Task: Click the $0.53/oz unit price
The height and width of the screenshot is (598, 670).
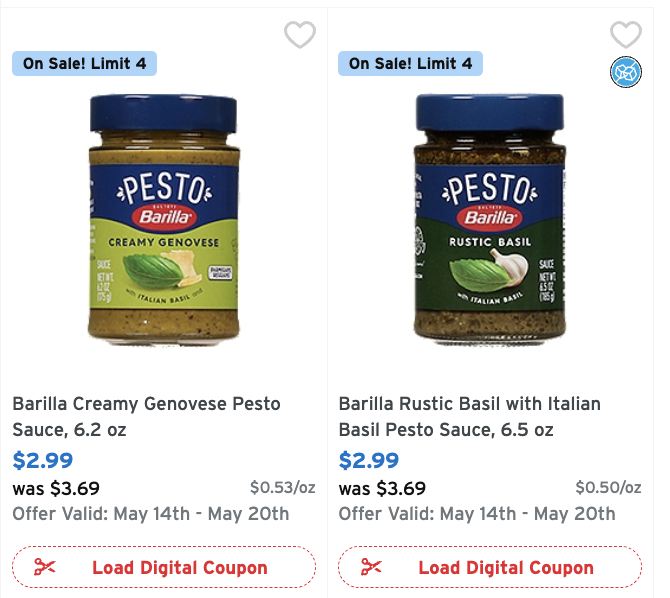Action: tap(283, 488)
